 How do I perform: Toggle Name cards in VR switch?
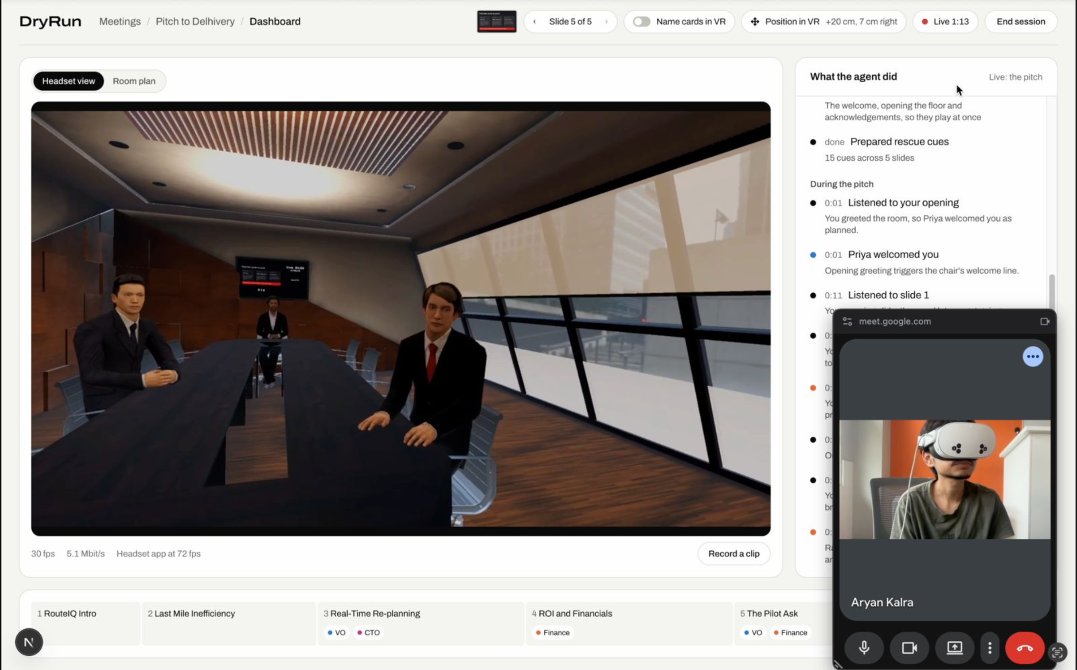point(642,21)
